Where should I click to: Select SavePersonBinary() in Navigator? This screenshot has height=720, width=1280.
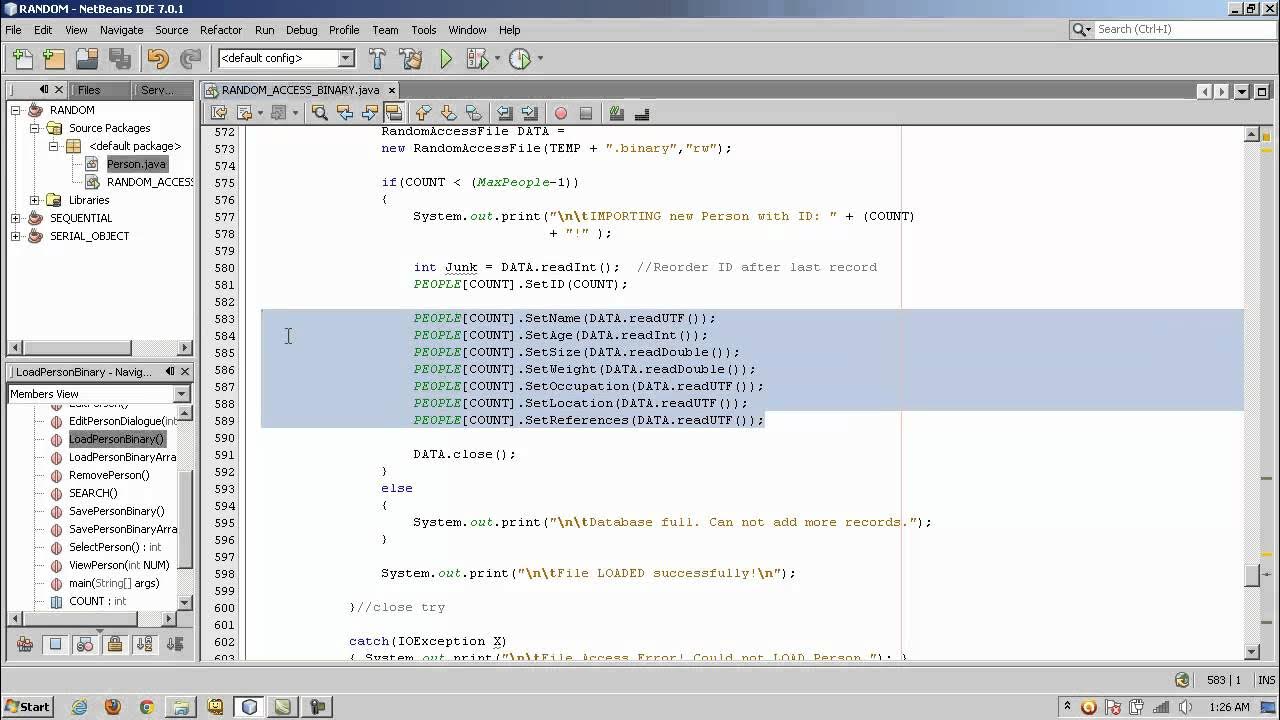click(x=116, y=511)
